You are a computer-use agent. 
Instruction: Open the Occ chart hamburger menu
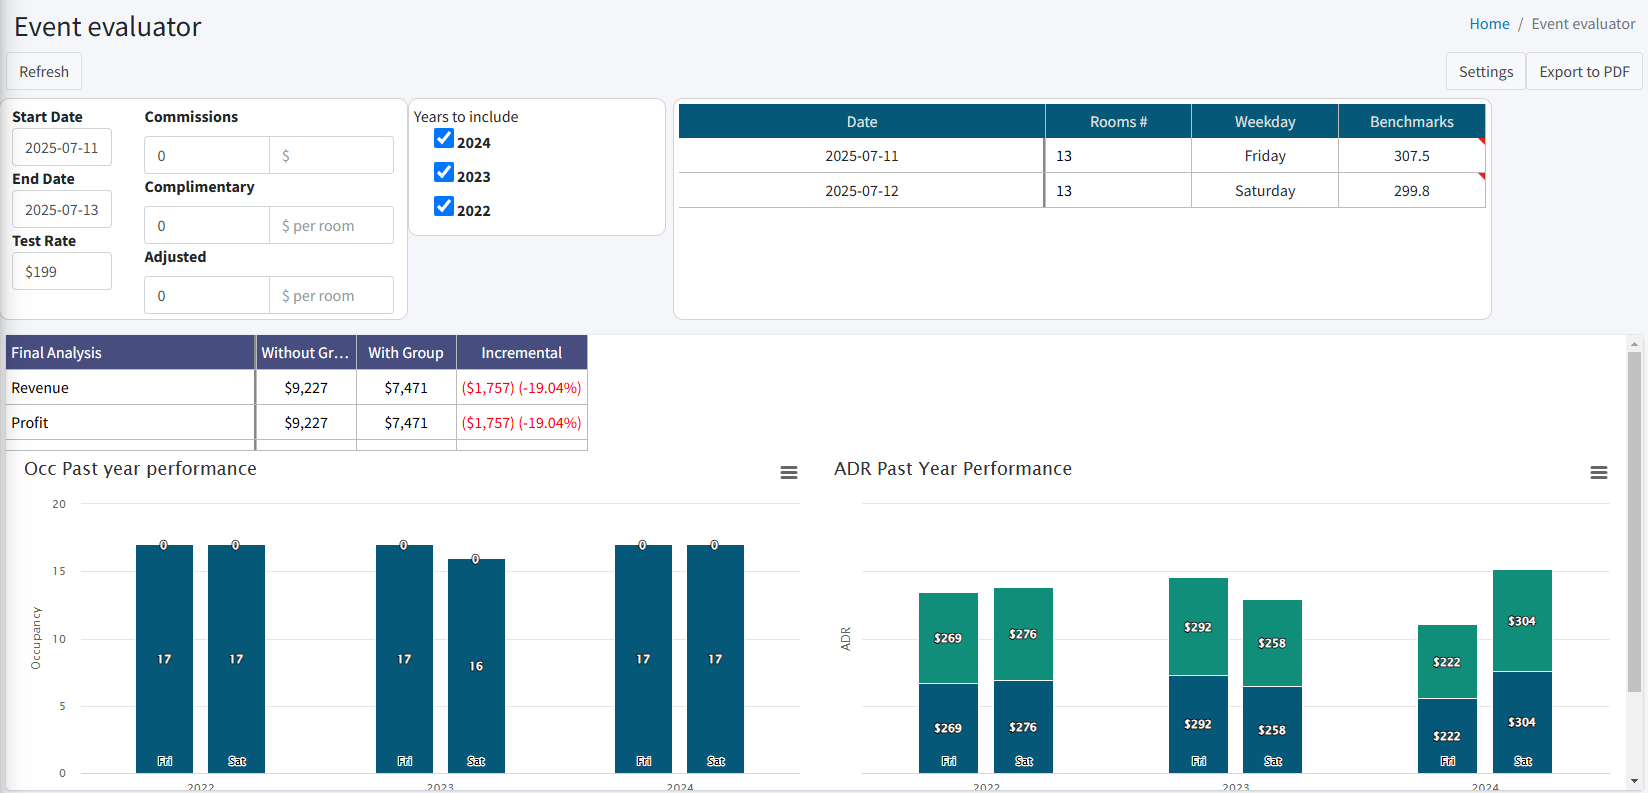(789, 473)
